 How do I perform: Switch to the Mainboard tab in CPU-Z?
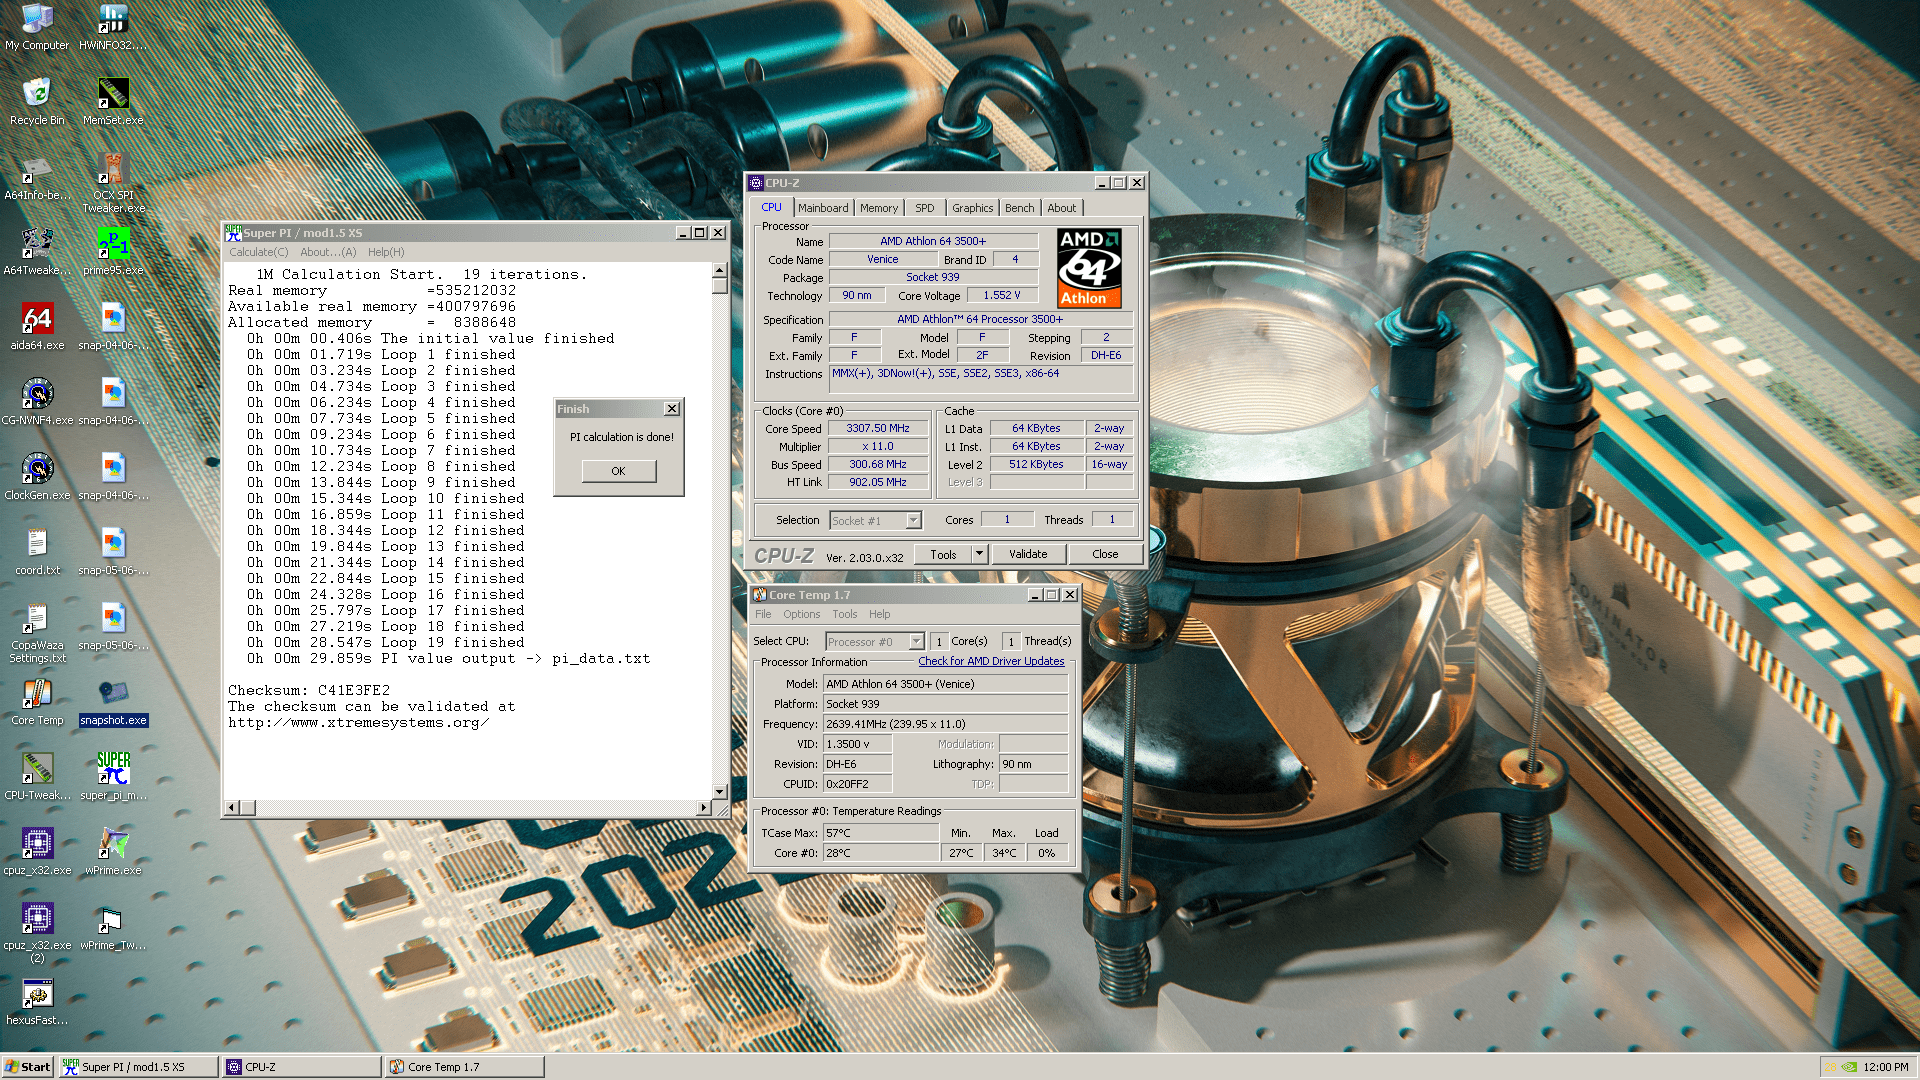[x=823, y=208]
